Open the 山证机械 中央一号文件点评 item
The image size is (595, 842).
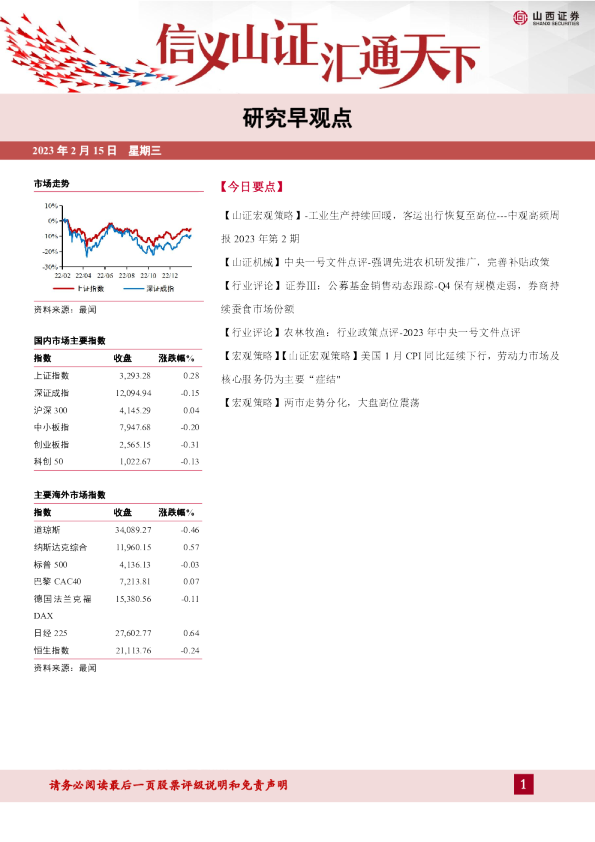386,262
